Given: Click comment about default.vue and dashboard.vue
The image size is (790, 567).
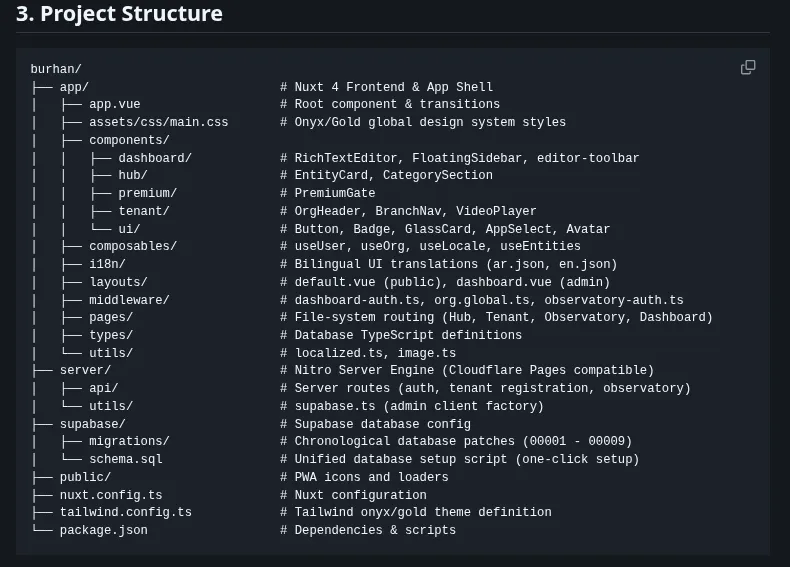Looking at the screenshot, I should coord(445,282).
